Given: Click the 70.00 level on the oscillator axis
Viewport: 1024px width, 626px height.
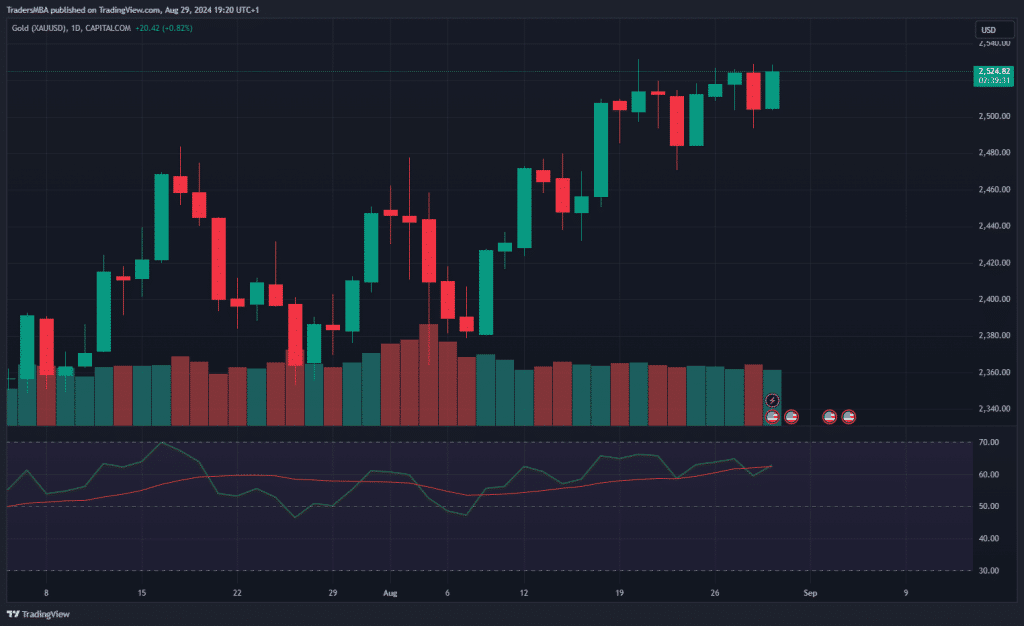Looking at the screenshot, I should tap(988, 442).
